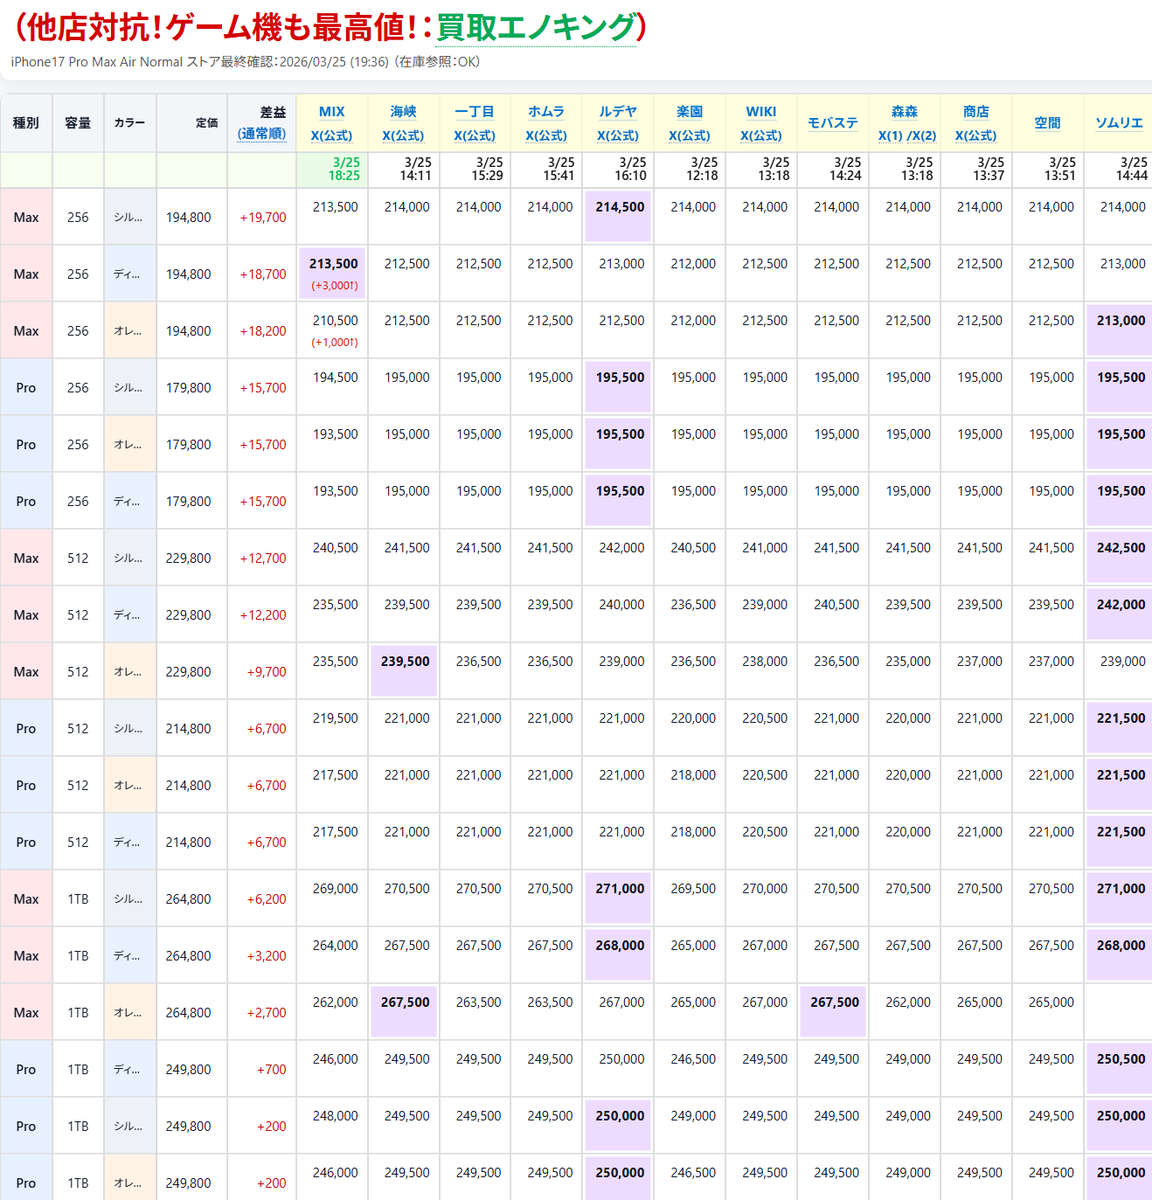
Task: Click the 定価 column header
Action: click(192, 123)
